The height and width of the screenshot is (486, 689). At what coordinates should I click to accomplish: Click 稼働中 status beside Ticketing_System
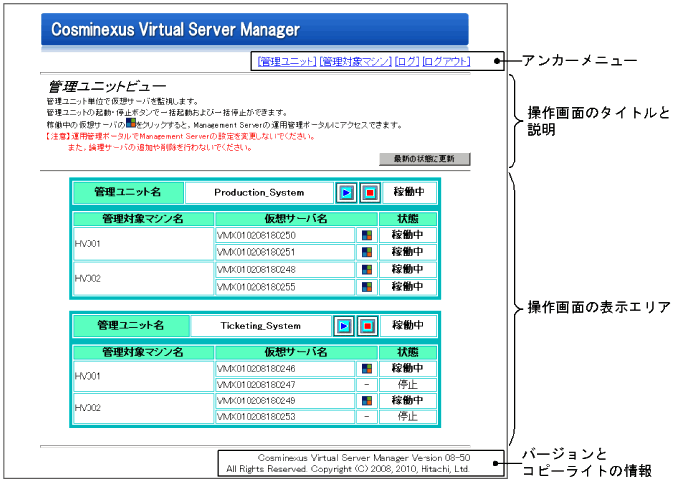tap(408, 325)
